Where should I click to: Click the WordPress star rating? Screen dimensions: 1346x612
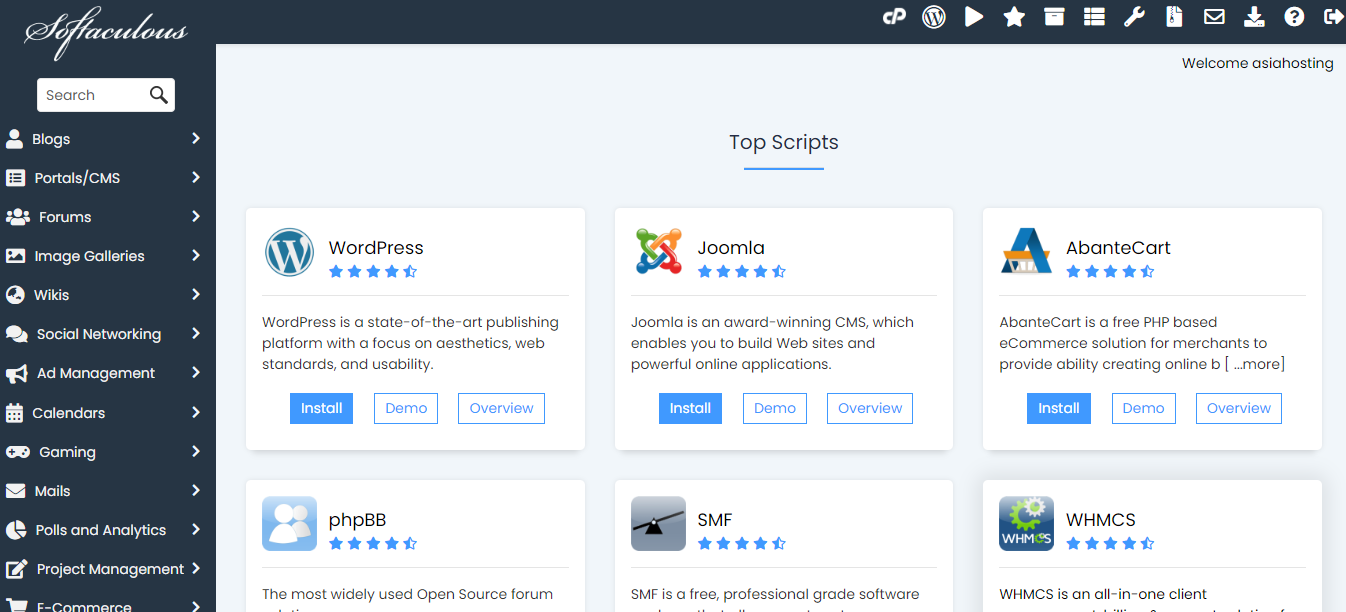[373, 271]
